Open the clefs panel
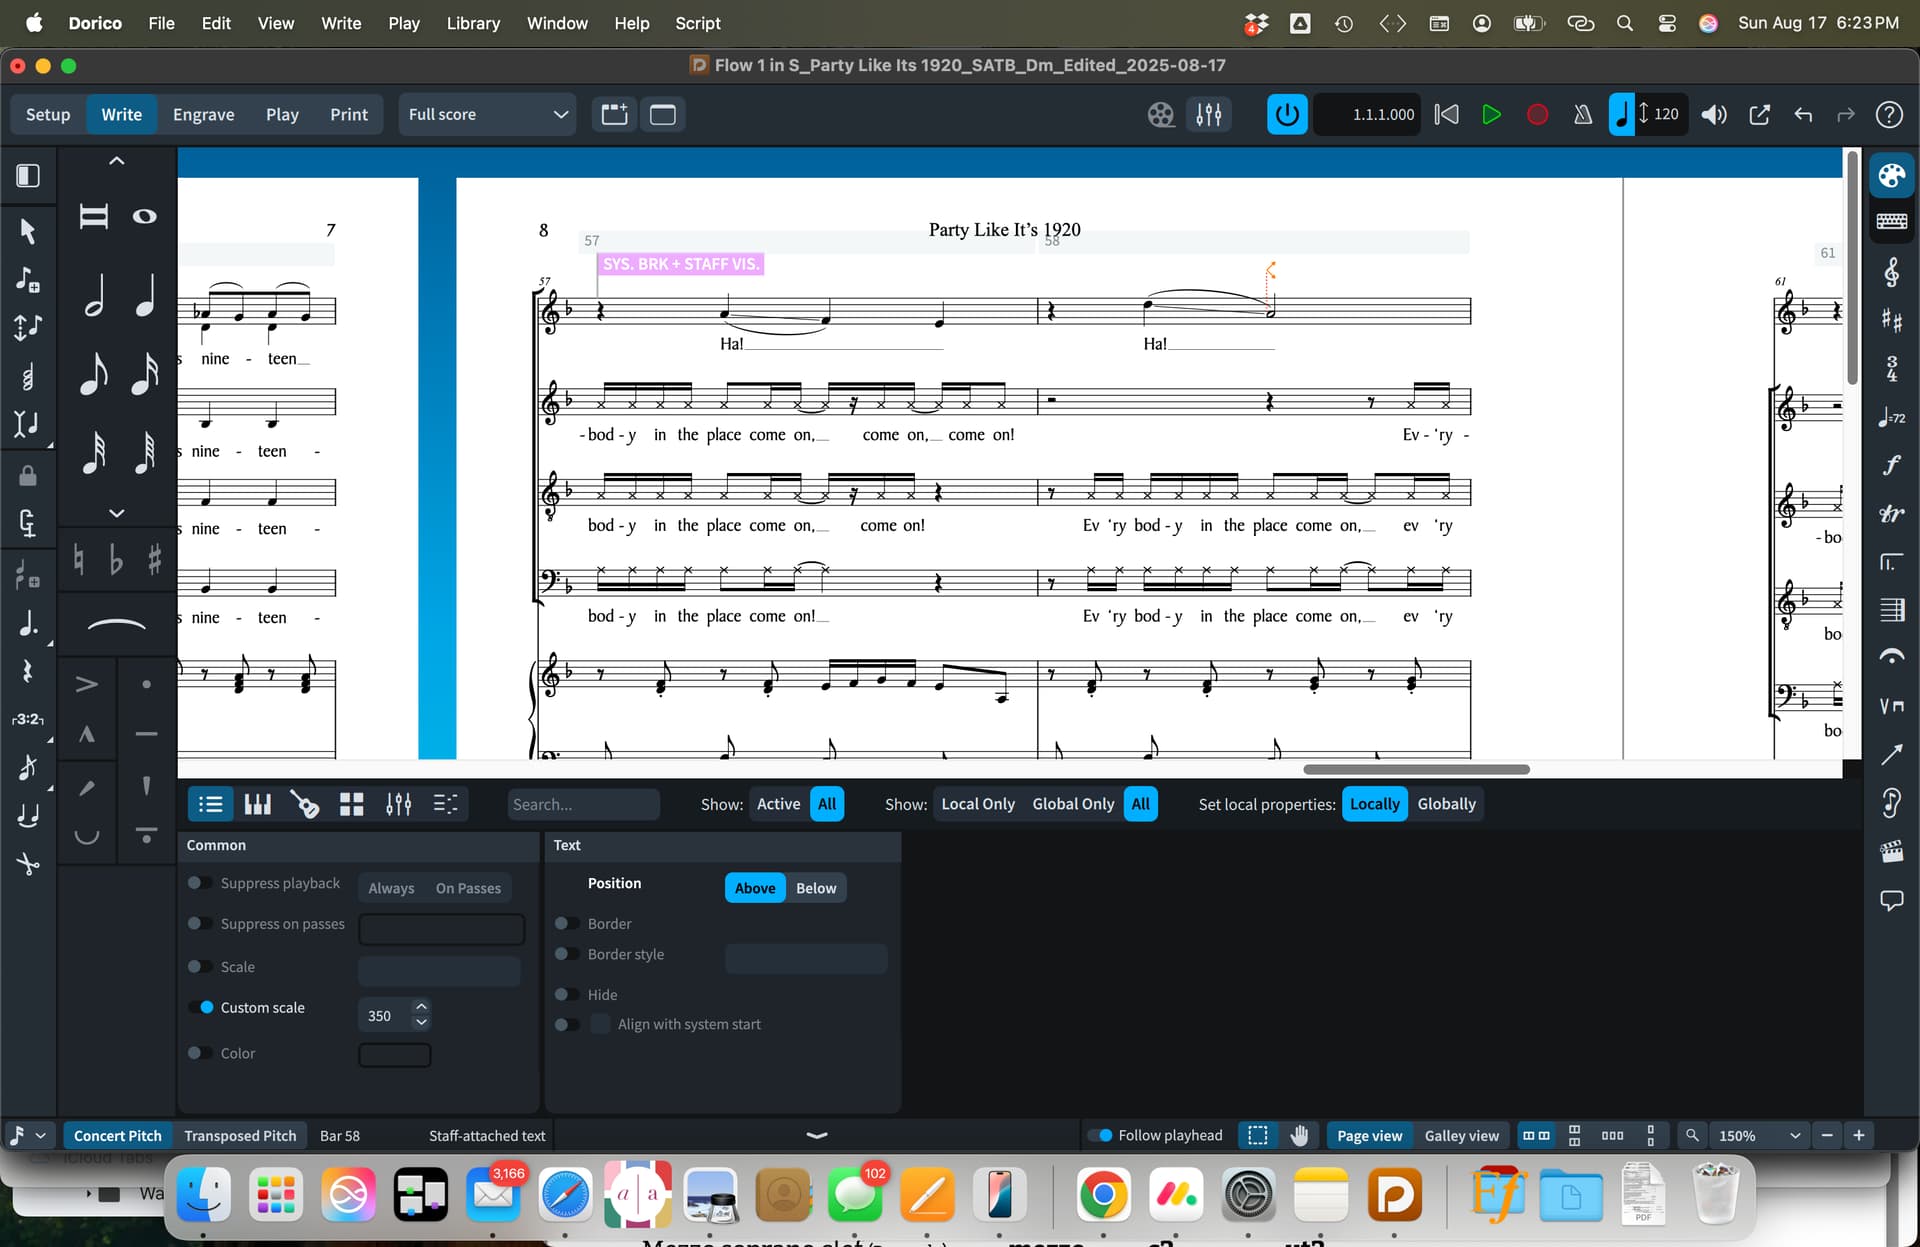1920x1247 pixels. point(1891,272)
